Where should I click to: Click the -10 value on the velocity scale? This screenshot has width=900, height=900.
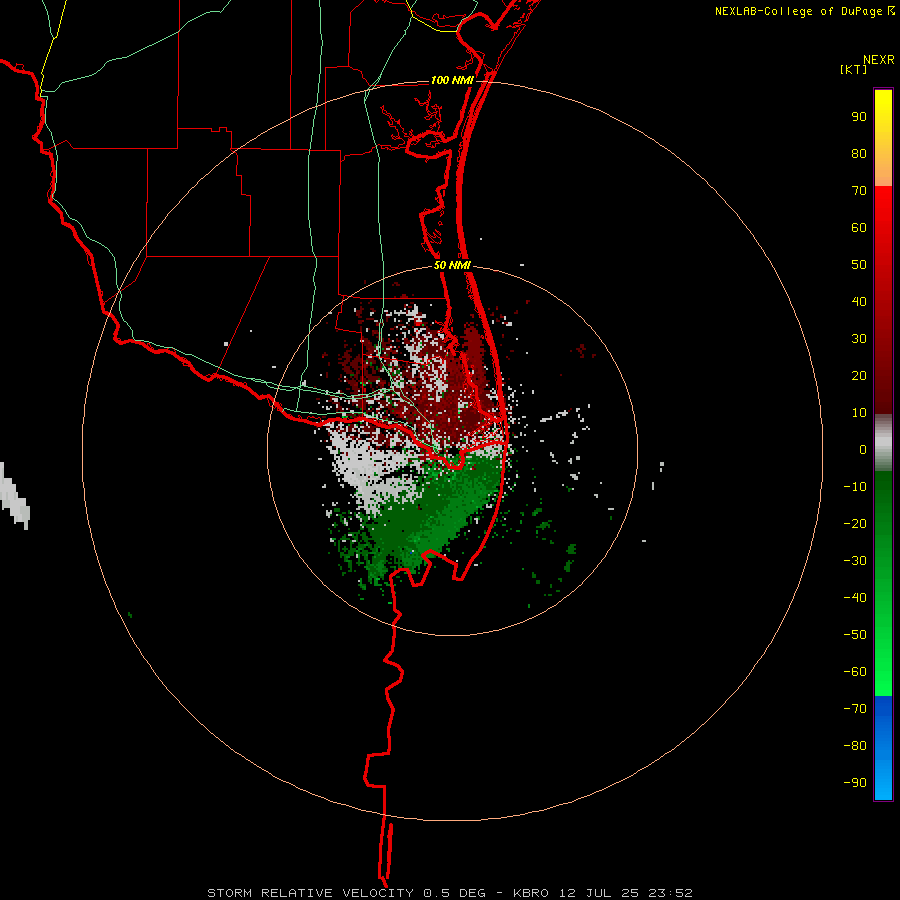[x=855, y=487]
